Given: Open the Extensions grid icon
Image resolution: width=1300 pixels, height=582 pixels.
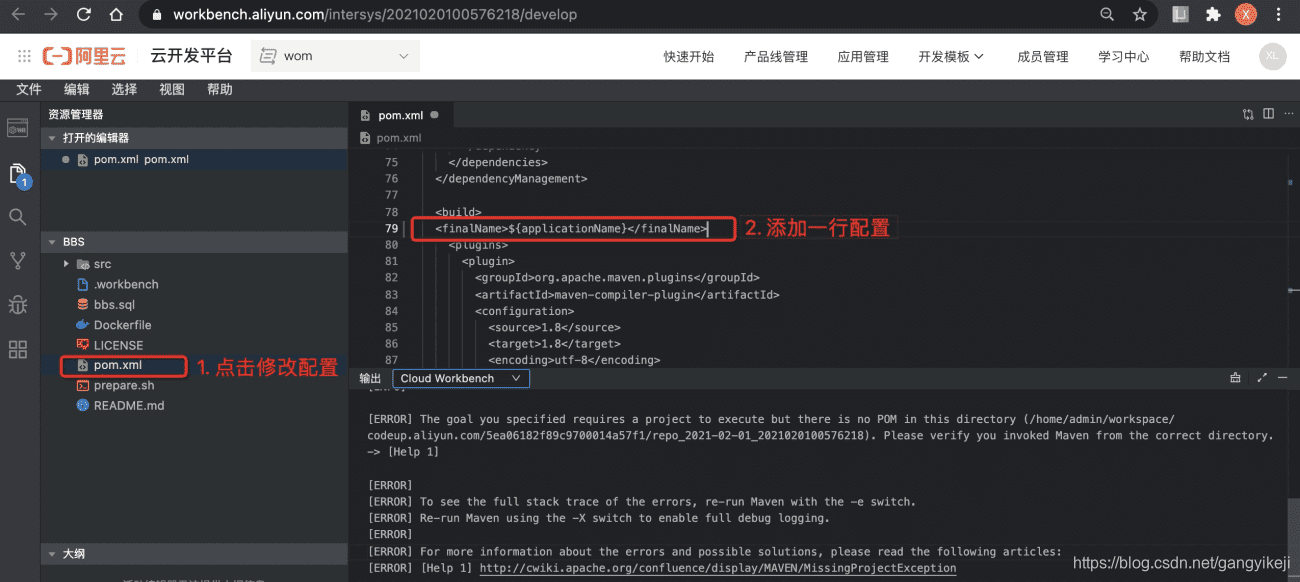Looking at the screenshot, I should click(x=17, y=349).
